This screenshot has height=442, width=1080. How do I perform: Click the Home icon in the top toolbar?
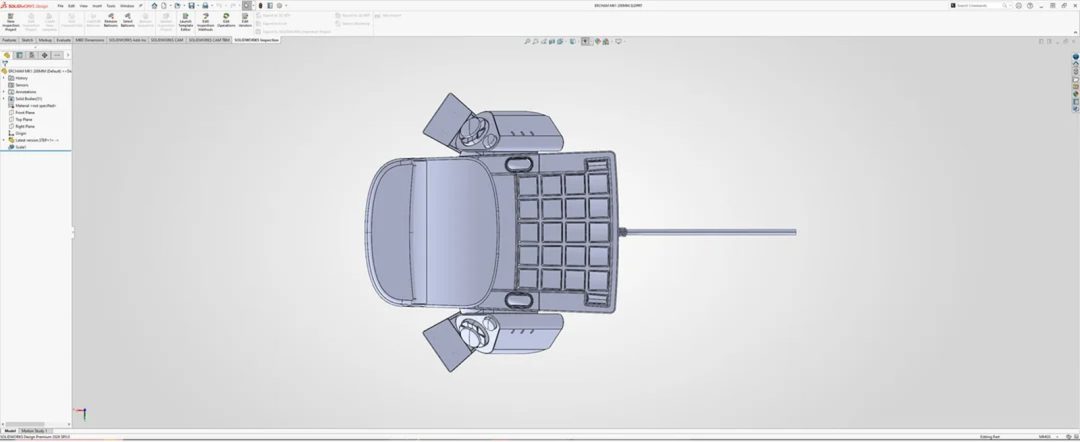pos(154,5)
